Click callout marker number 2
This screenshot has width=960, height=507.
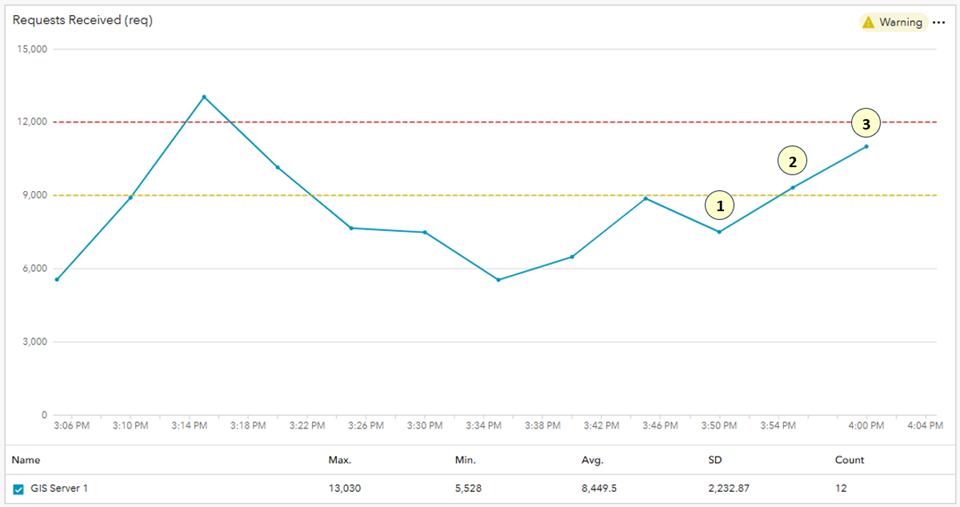793,161
